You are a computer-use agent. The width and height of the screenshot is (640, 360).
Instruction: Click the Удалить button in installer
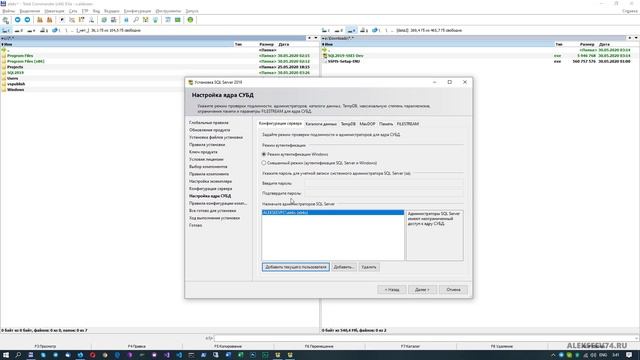(369, 267)
